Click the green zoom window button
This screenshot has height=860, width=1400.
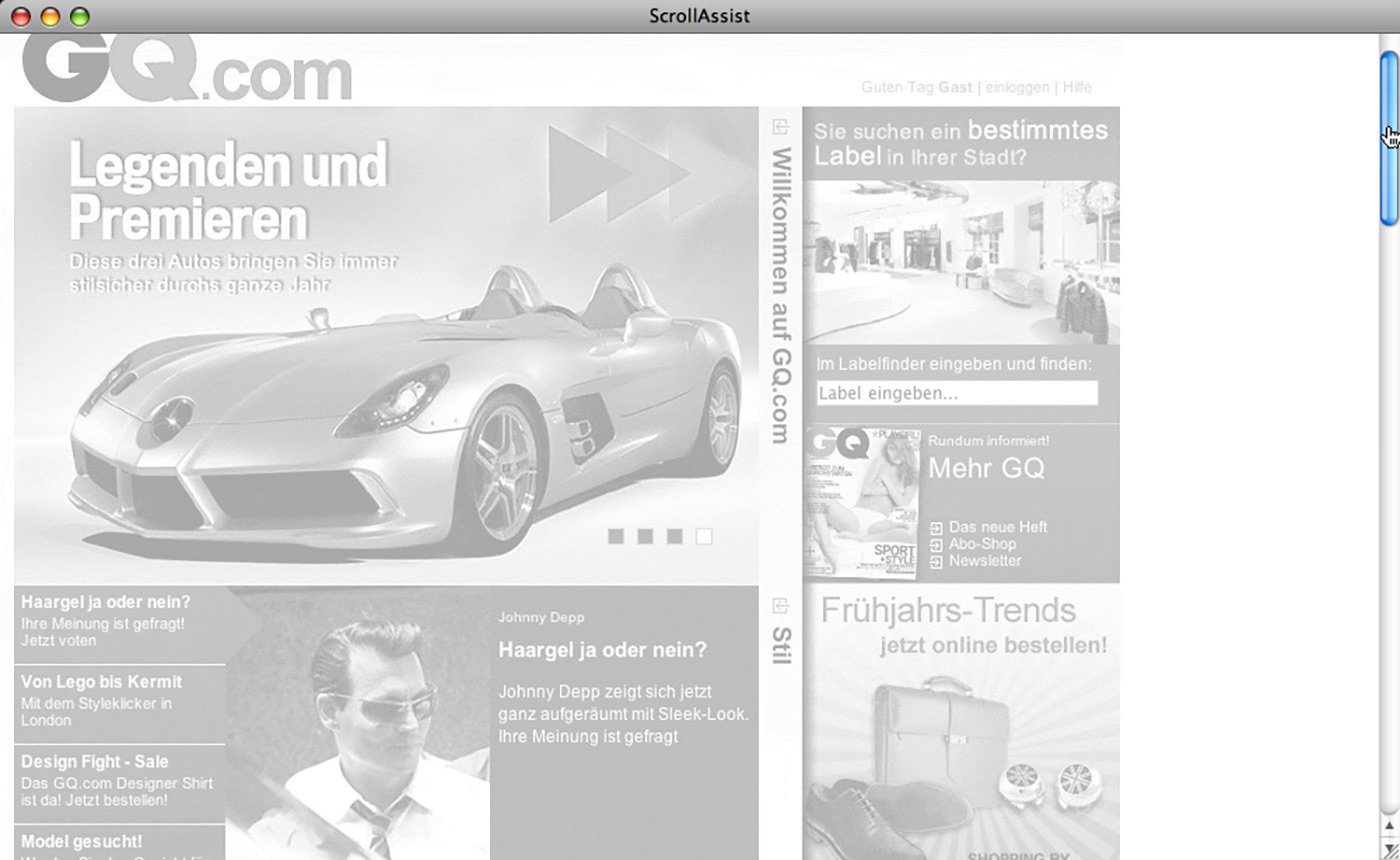click(80, 16)
